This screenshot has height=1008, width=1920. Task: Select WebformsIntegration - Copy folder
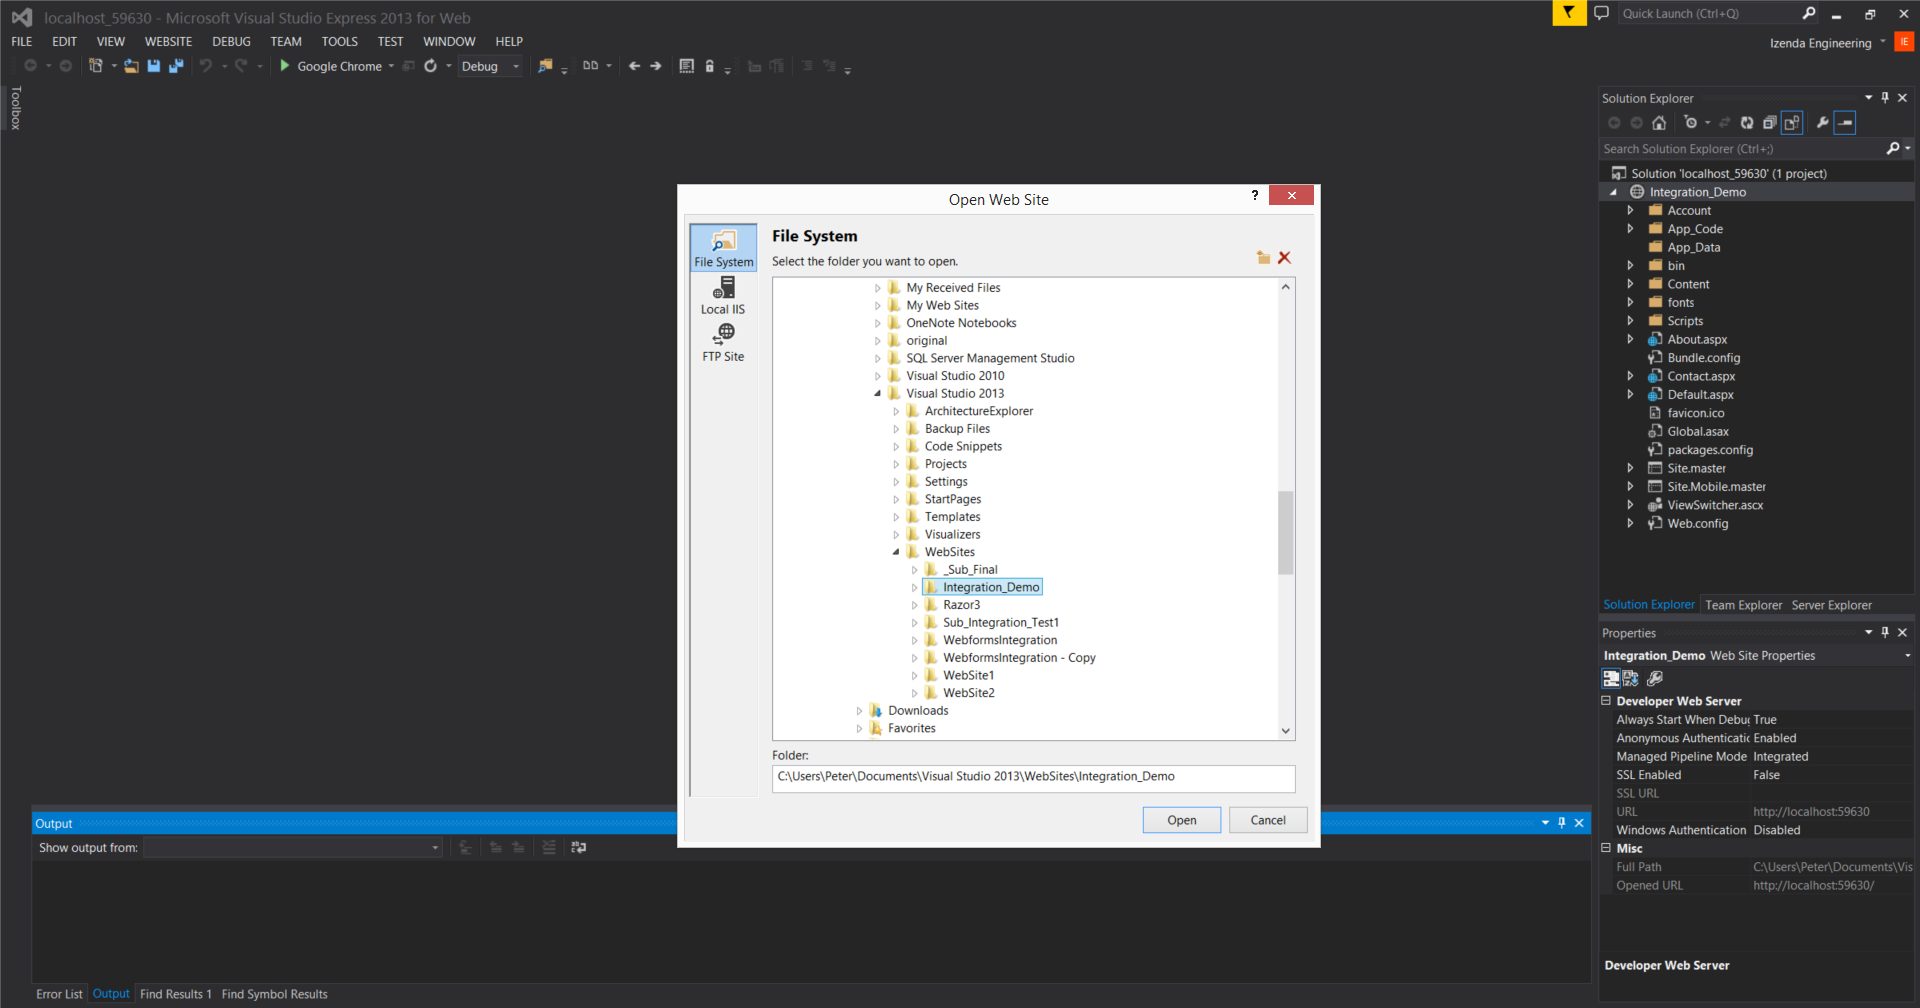(1018, 658)
